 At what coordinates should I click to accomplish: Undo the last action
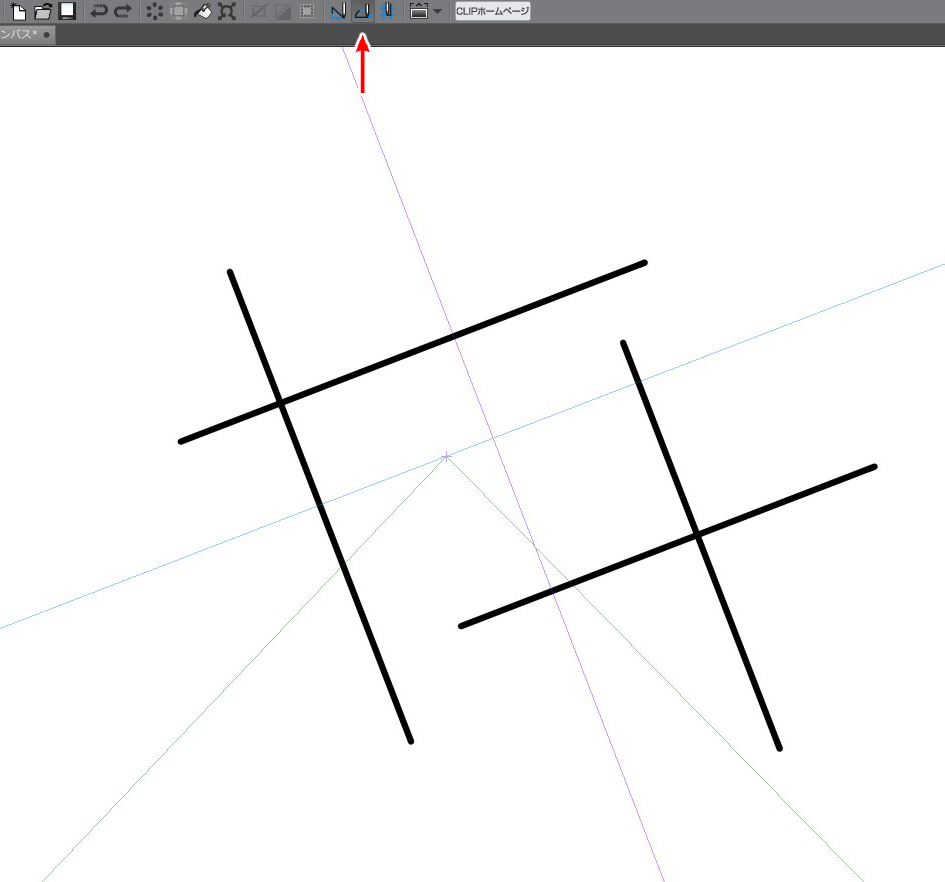tap(98, 11)
